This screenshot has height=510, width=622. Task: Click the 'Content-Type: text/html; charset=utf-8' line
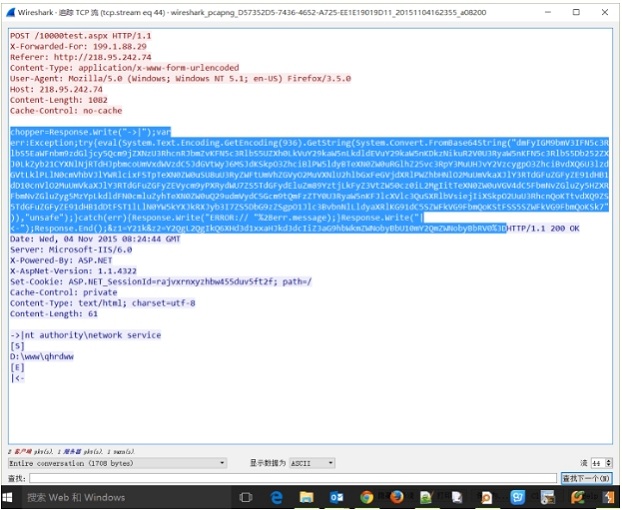103,303
